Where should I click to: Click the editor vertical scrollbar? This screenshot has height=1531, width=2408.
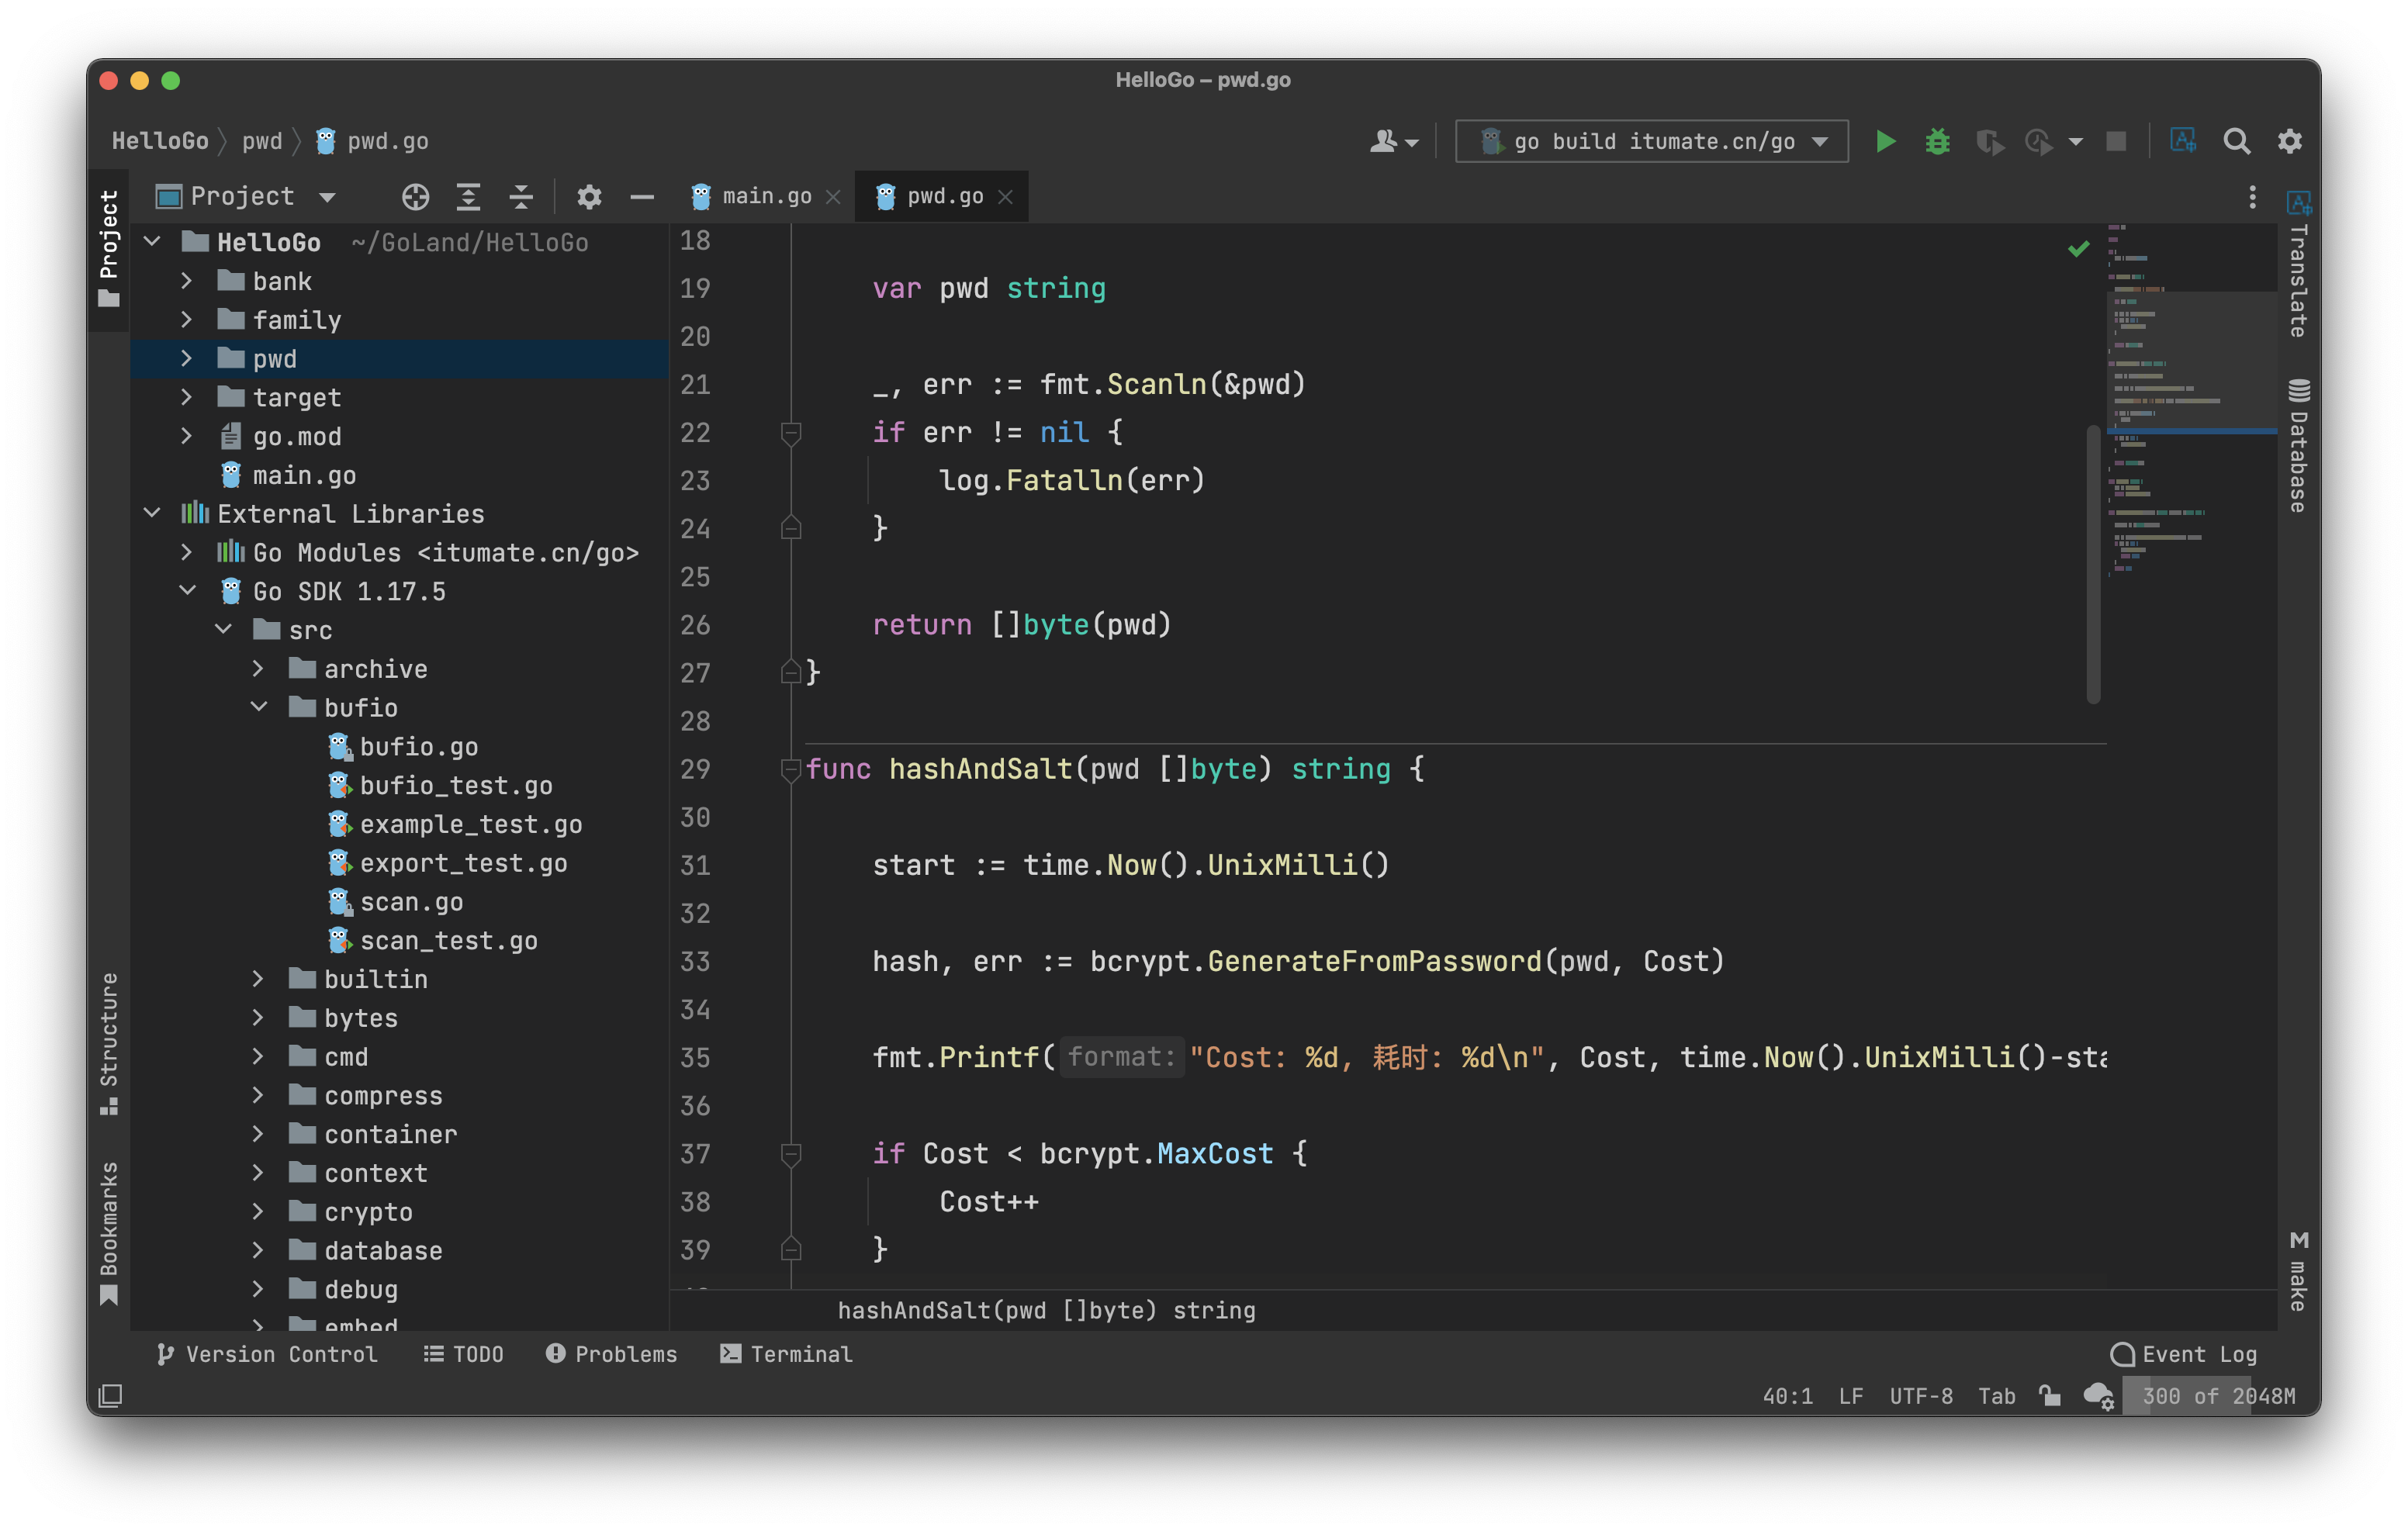pos(2092,564)
